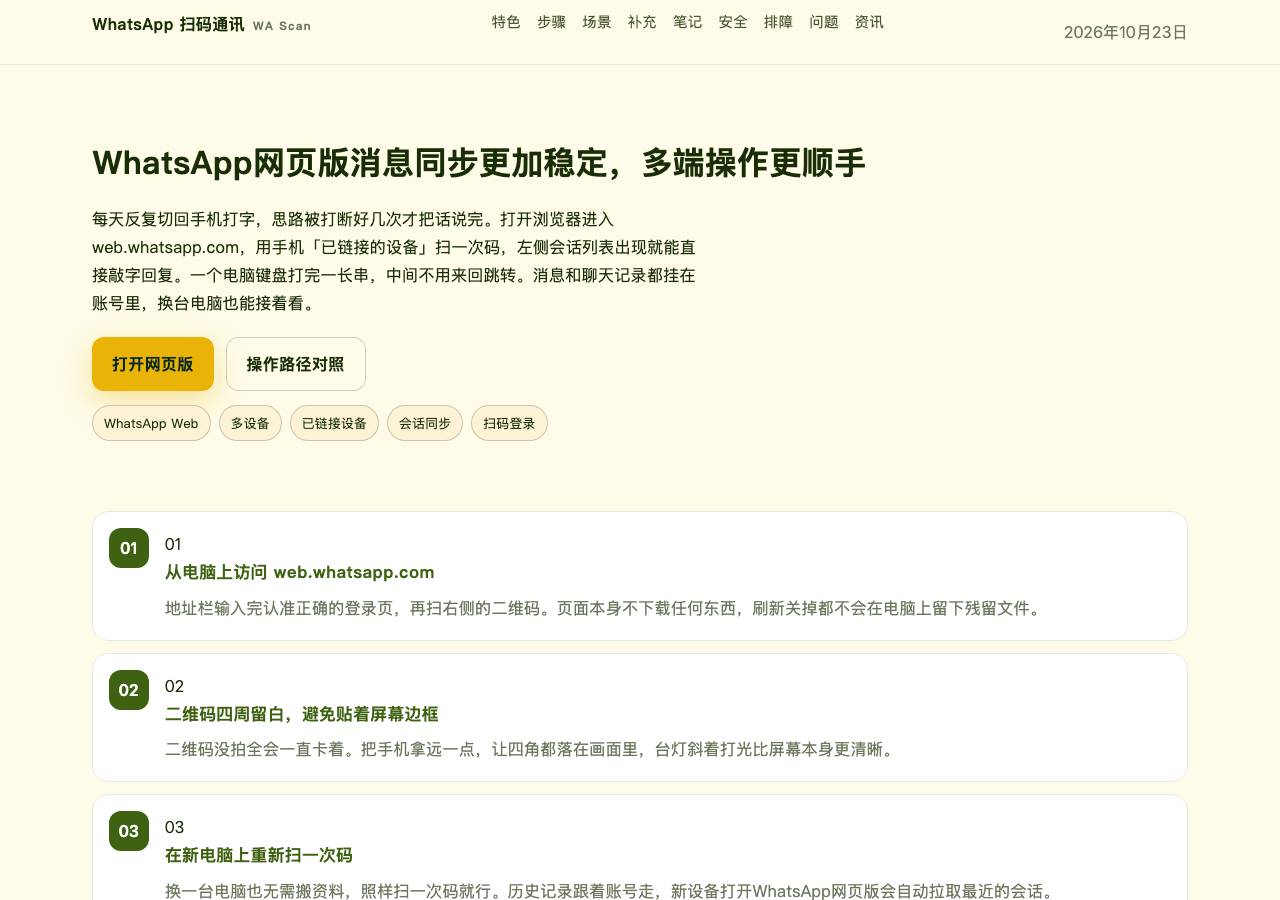This screenshot has height=900, width=1280.
Task: Click the green 02 step badge
Action: pos(129,690)
